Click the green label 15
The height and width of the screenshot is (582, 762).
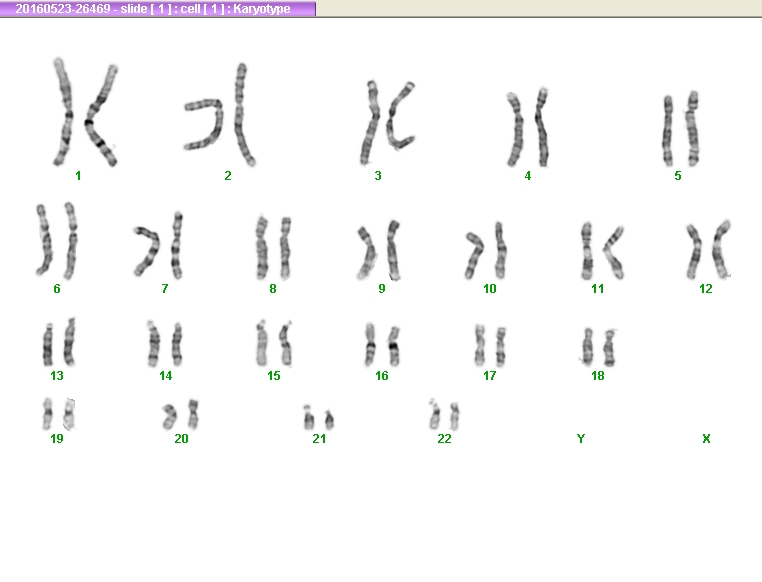click(x=274, y=376)
